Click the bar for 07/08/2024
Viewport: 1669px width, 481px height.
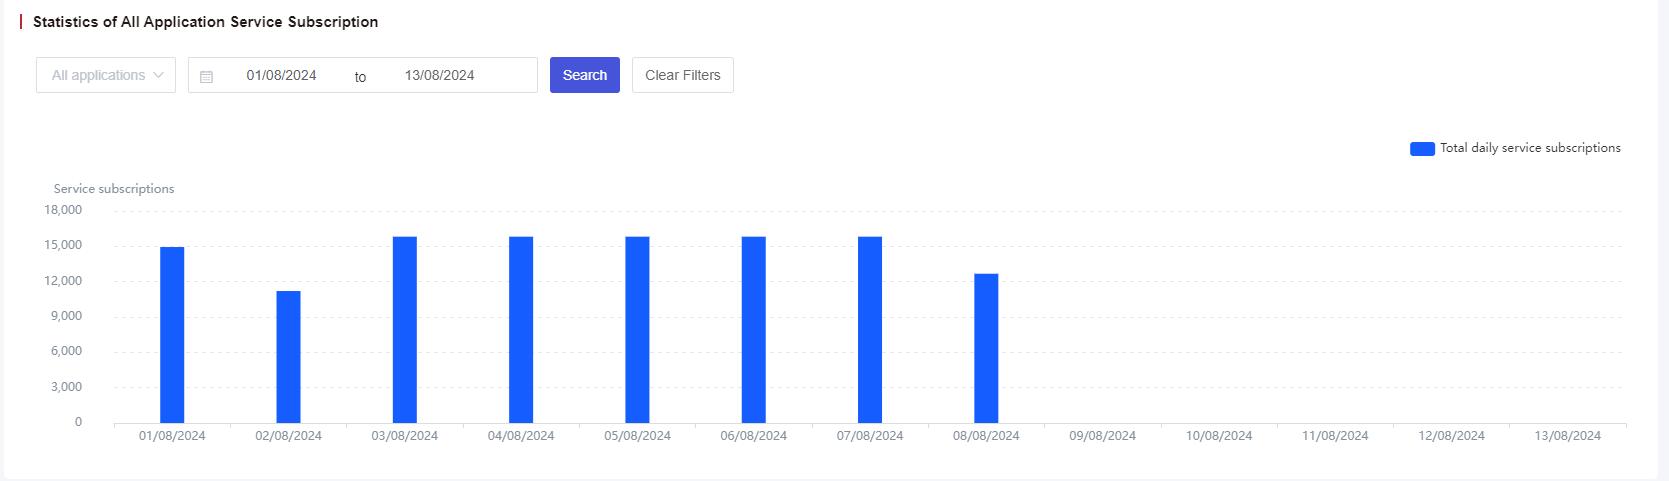pyautogui.click(x=870, y=330)
